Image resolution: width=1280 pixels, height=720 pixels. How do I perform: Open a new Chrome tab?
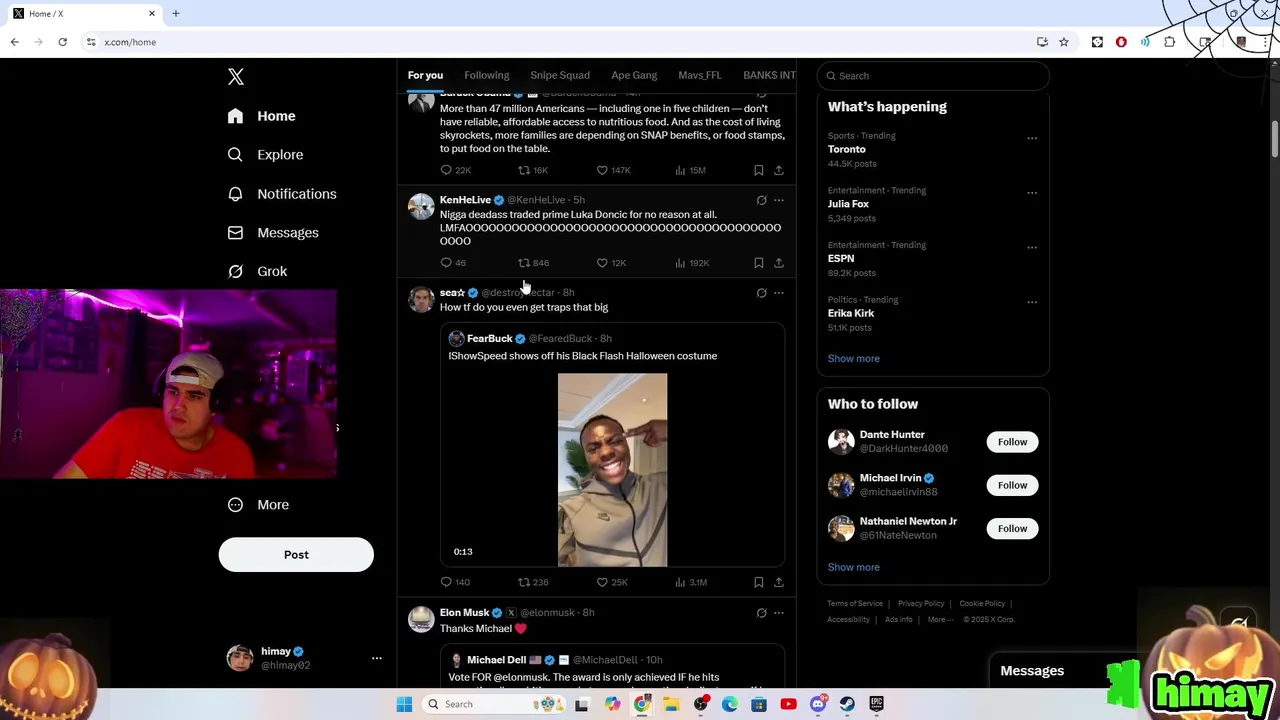tap(176, 14)
